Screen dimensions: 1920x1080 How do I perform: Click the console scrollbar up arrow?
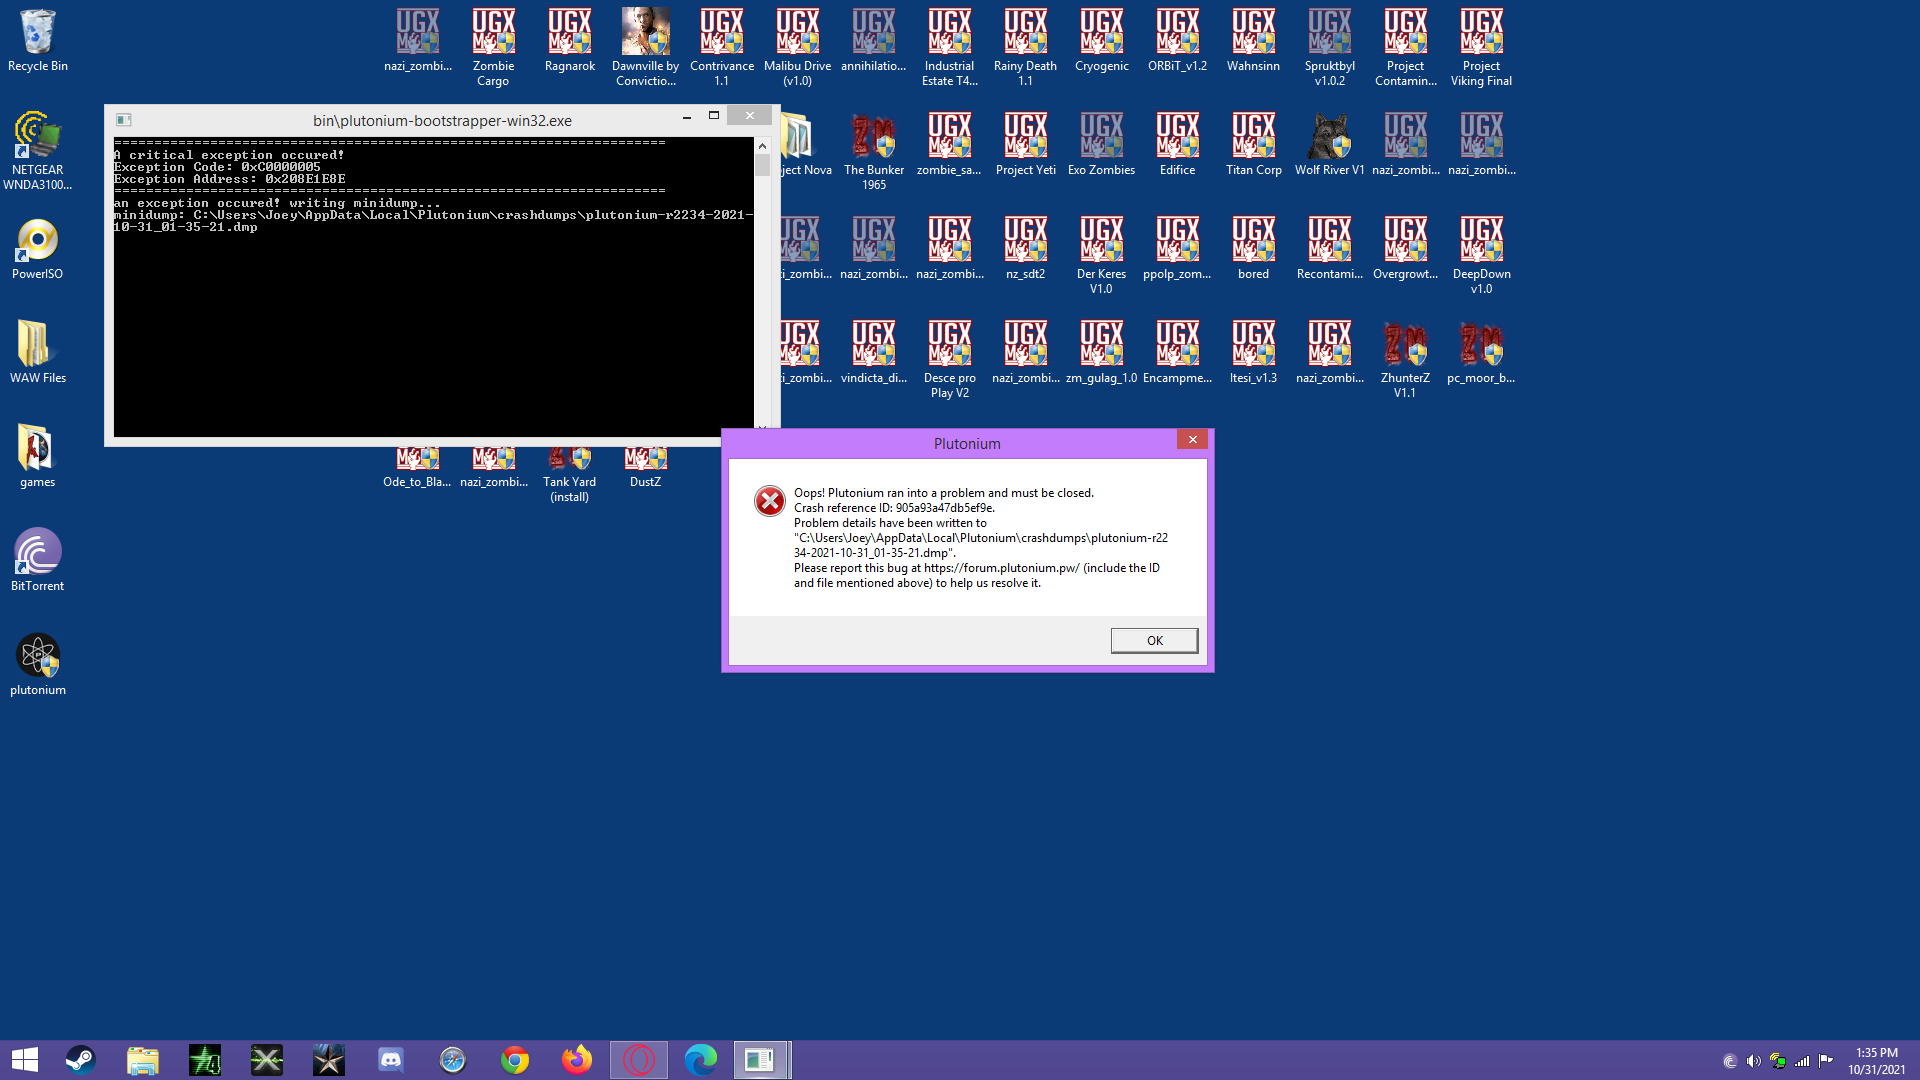pyautogui.click(x=763, y=146)
